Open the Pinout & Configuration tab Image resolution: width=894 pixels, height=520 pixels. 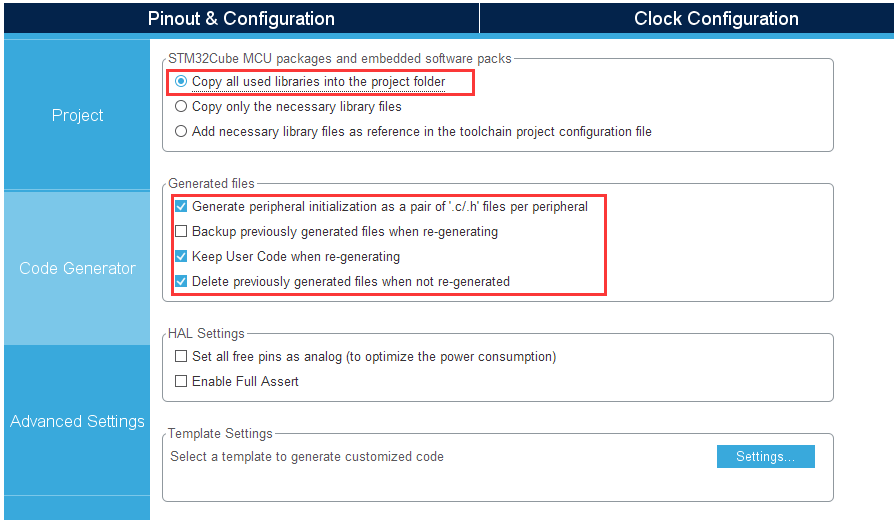(241, 18)
